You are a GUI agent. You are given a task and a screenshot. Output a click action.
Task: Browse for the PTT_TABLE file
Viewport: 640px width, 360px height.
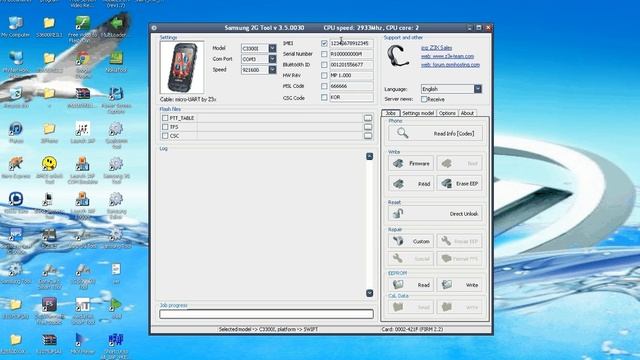pos(368,118)
